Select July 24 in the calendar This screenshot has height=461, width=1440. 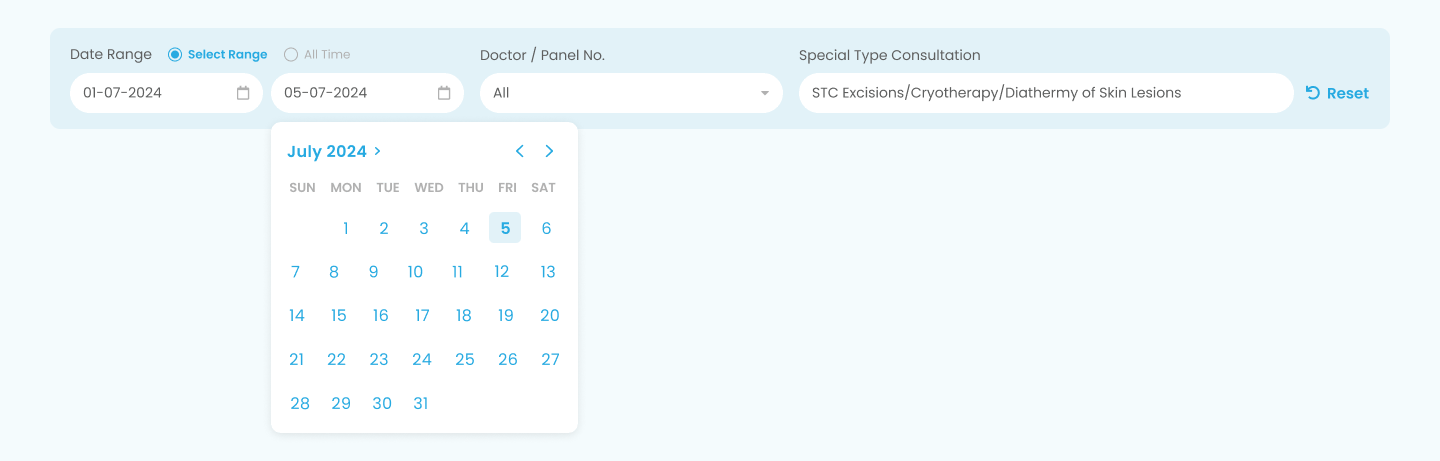coord(422,360)
